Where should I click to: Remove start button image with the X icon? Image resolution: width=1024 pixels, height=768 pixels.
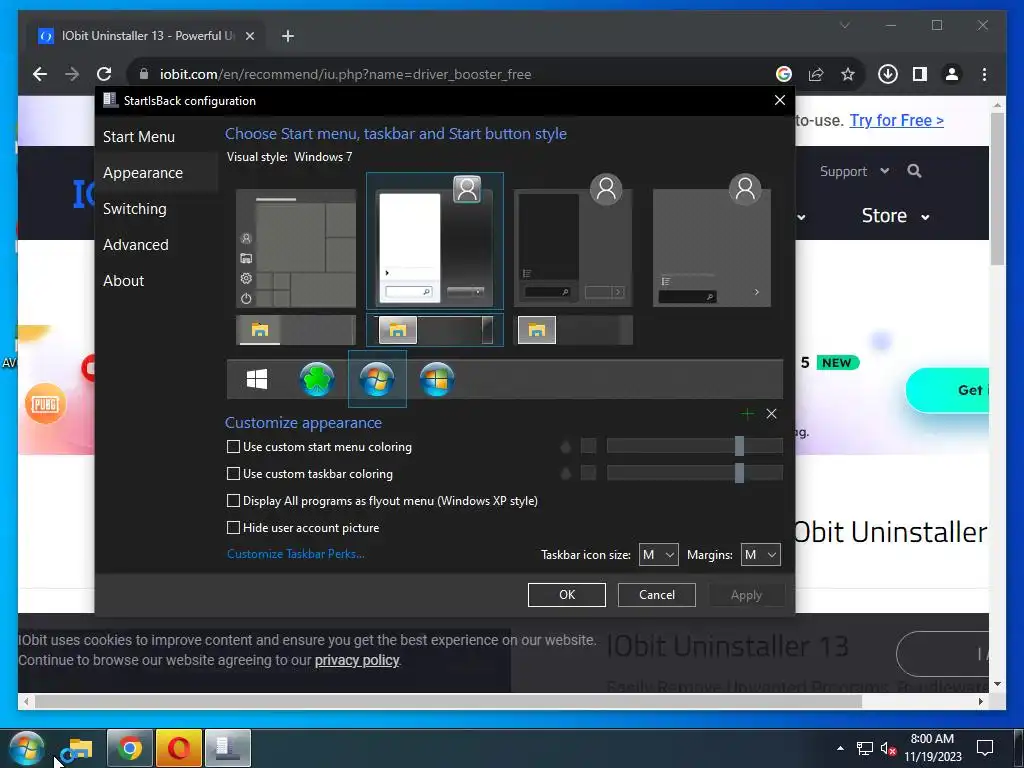click(x=771, y=413)
